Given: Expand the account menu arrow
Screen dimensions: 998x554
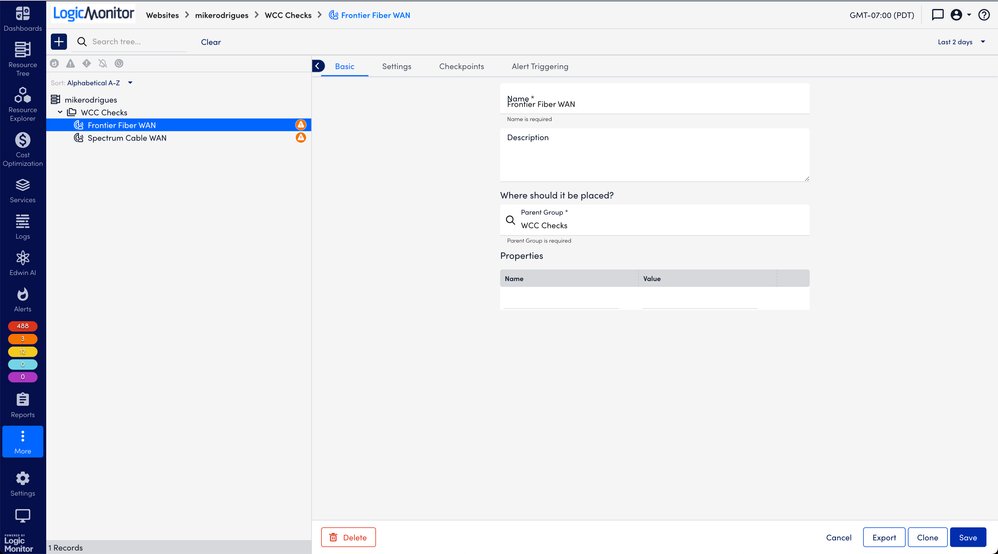Looking at the screenshot, I should click(x=969, y=15).
